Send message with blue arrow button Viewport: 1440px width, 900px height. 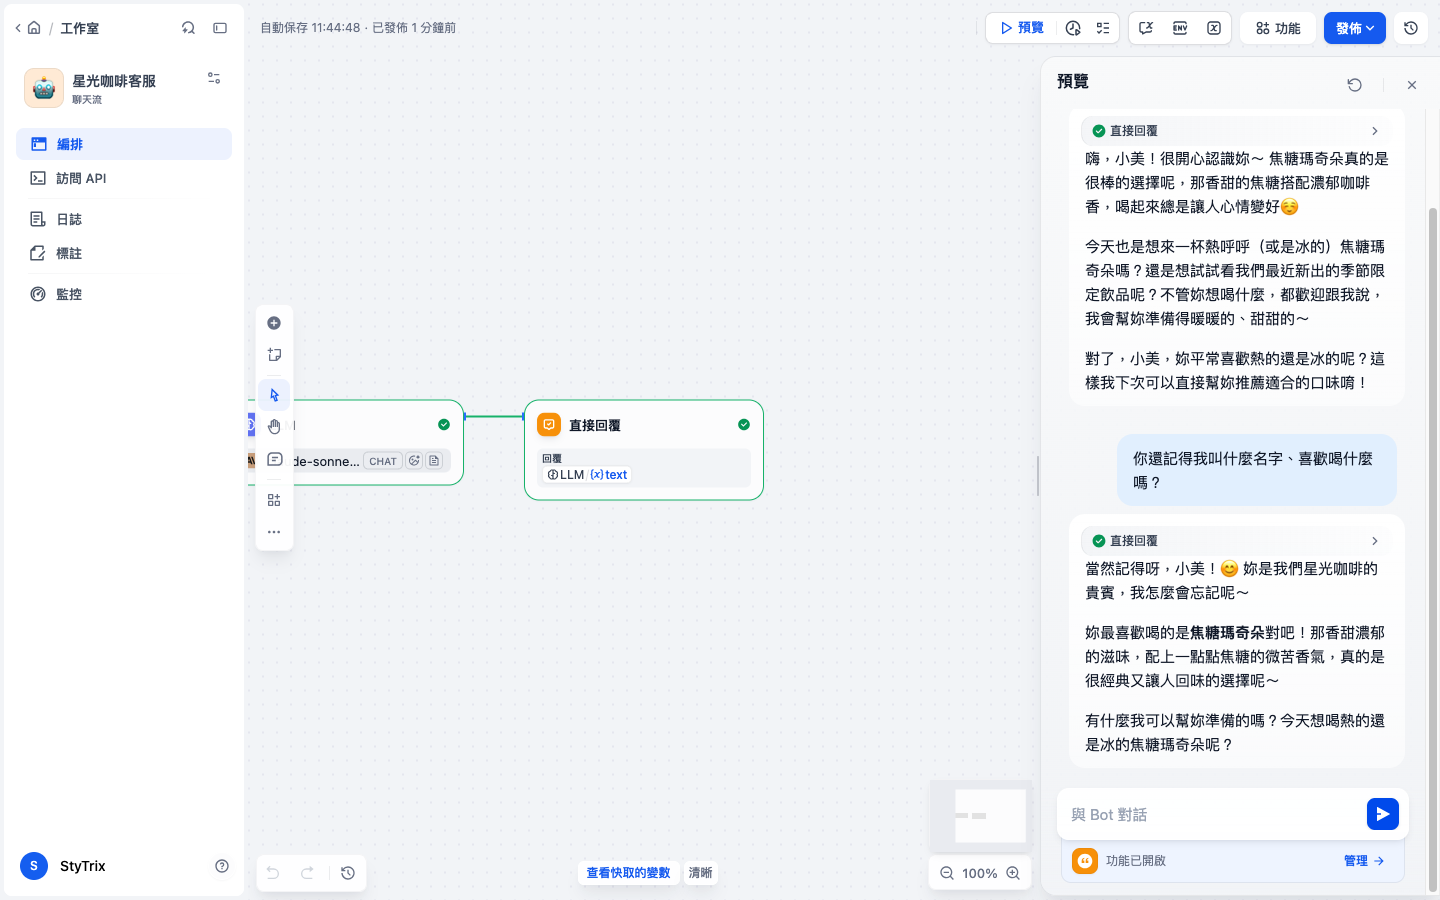click(x=1383, y=814)
